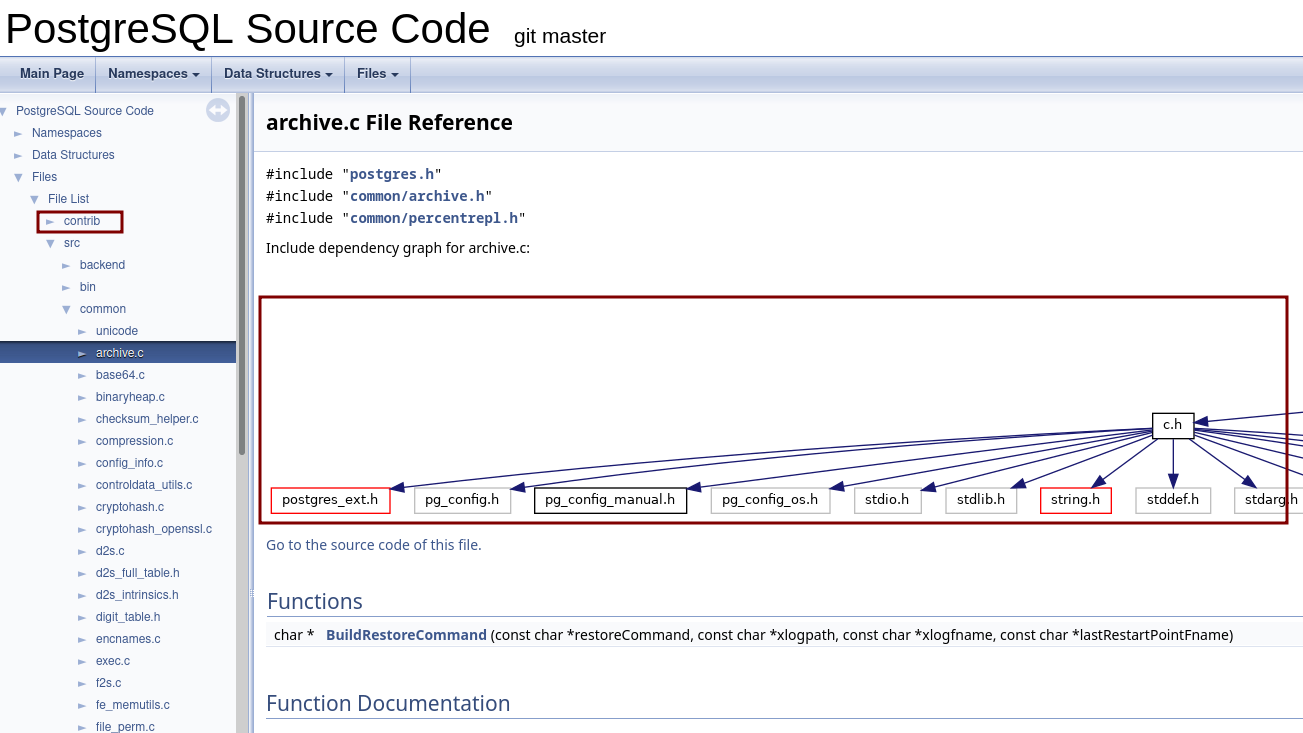The height and width of the screenshot is (733, 1303).
Task: Select cryptohash_openssl.c in the file tree
Action: [x=153, y=529]
